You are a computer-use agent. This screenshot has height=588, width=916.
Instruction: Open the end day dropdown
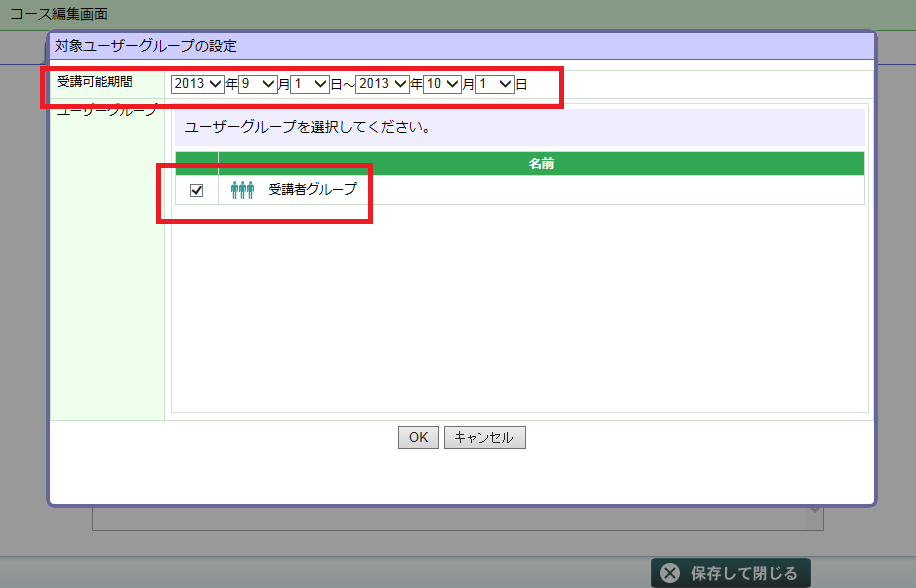click(x=495, y=84)
